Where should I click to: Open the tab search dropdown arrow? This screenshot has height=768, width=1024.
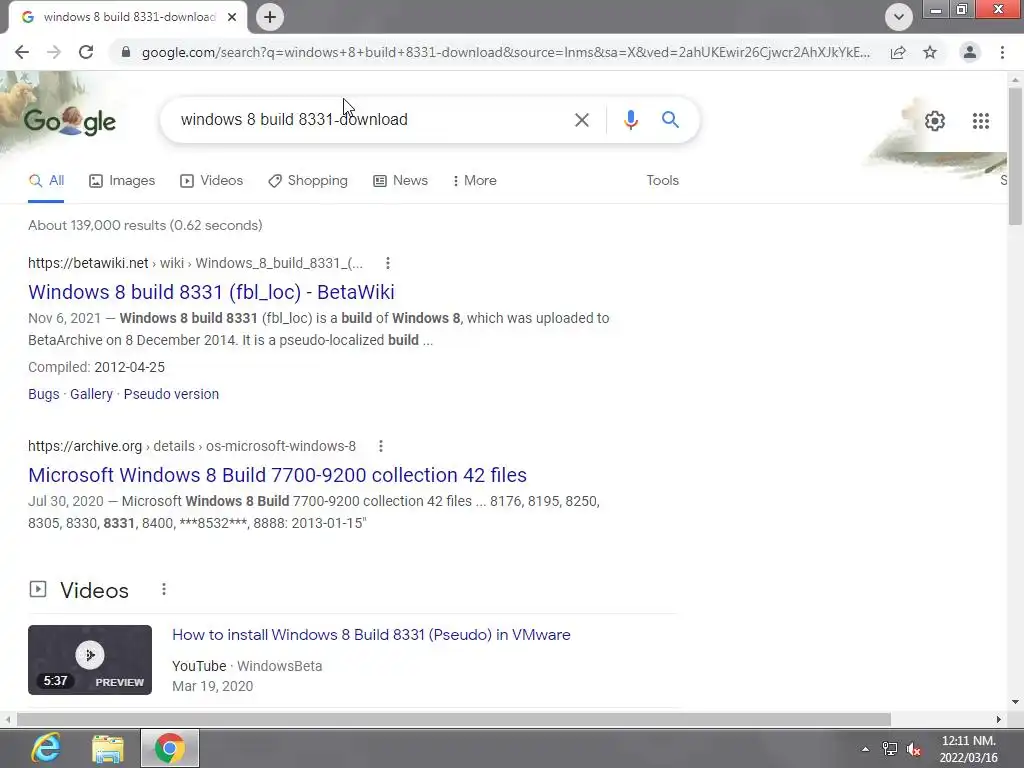click(x=899, y=17)
